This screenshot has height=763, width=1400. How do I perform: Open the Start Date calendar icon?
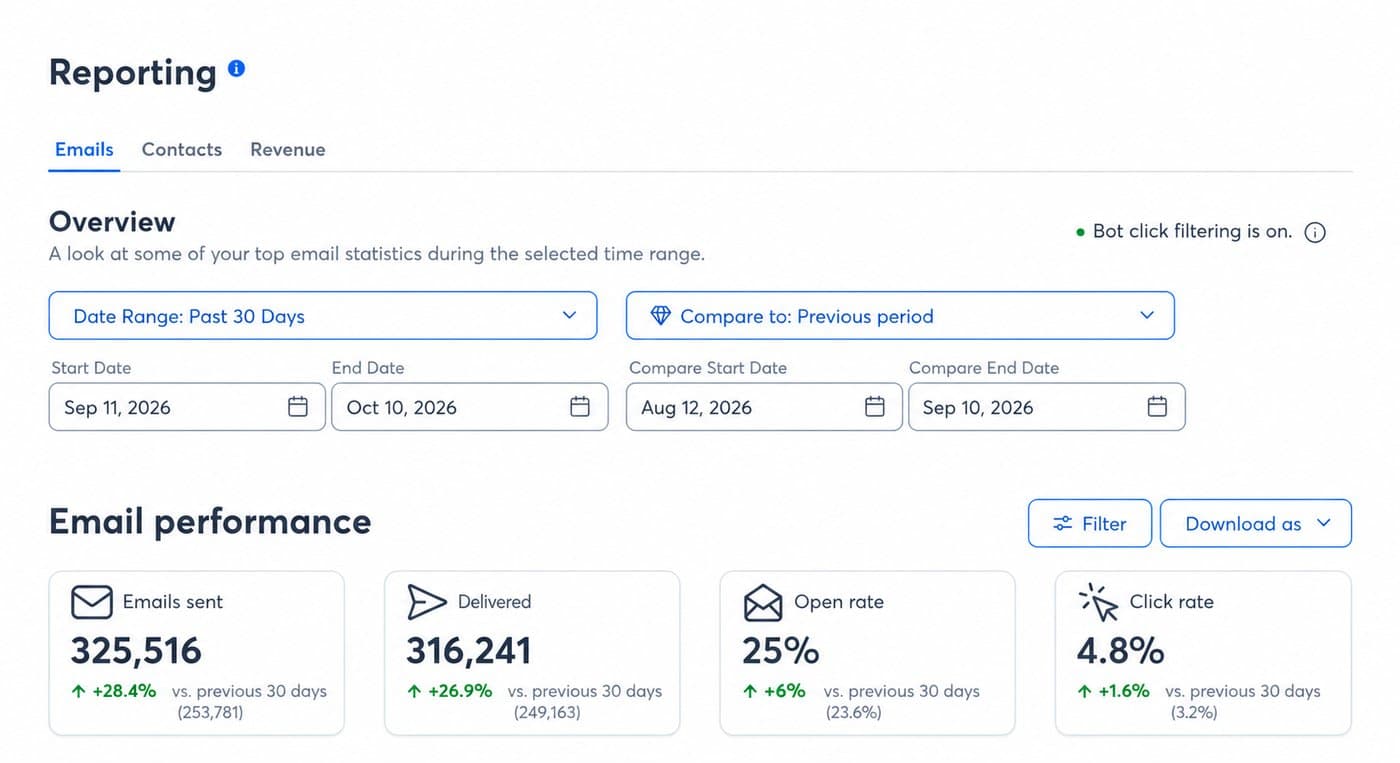pos(298,407)
